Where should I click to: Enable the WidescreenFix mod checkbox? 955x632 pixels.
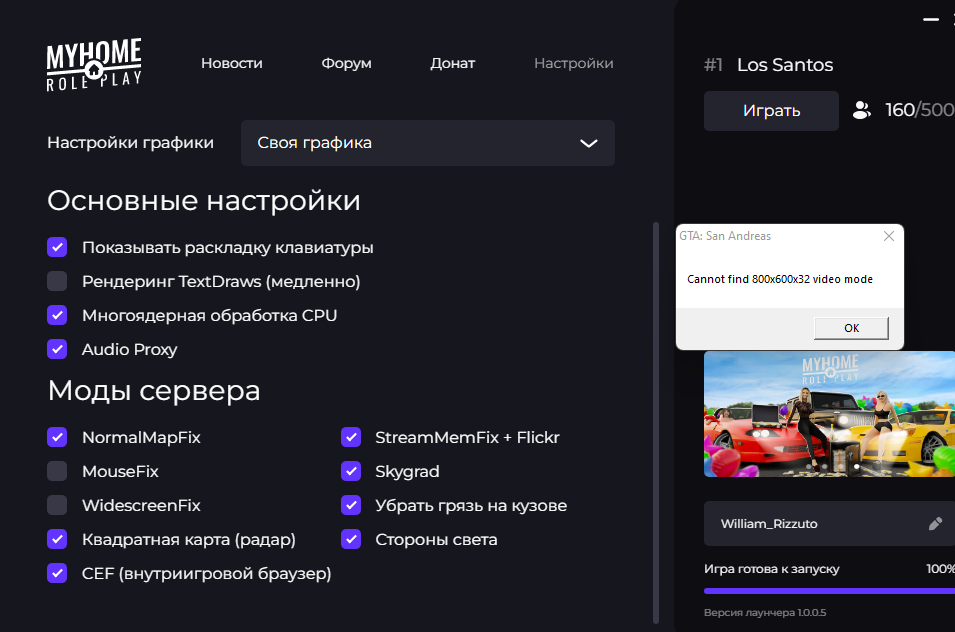(x=57, y=505)
